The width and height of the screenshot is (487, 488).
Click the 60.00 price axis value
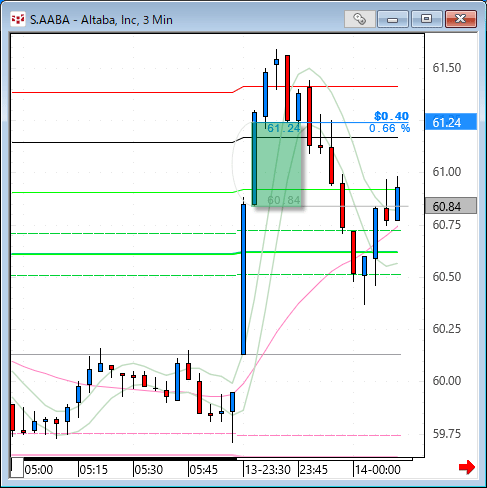(447, 381)
